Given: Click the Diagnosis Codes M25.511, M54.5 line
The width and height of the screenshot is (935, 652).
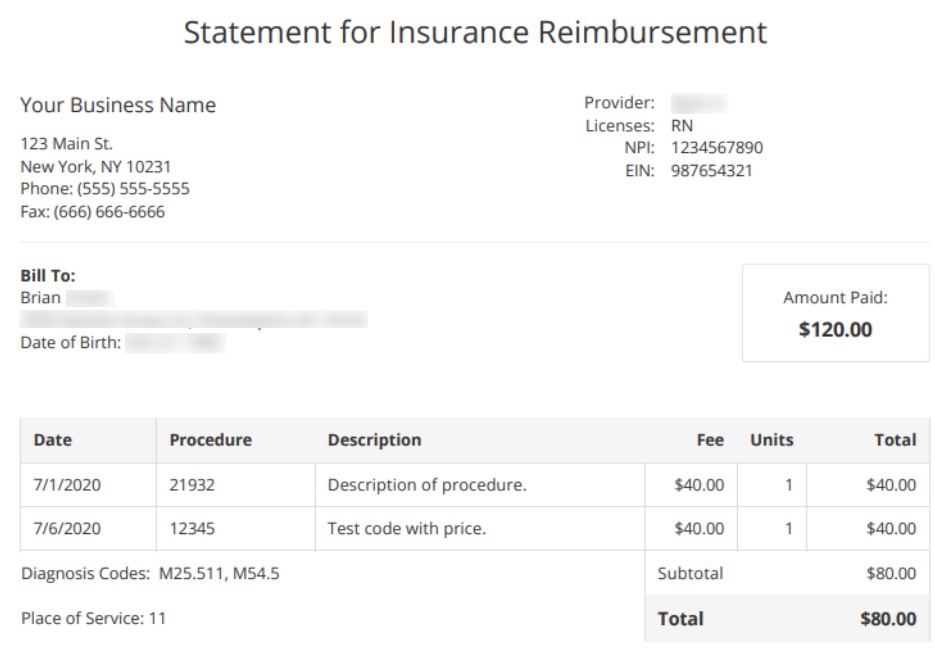Looking at the screenshot, I should 150,574.
